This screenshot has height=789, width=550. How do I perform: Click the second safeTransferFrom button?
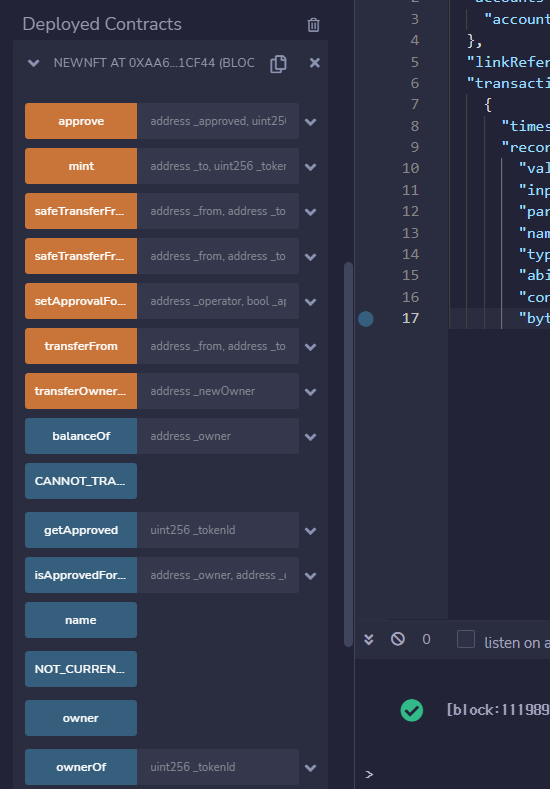pos(81,256)
